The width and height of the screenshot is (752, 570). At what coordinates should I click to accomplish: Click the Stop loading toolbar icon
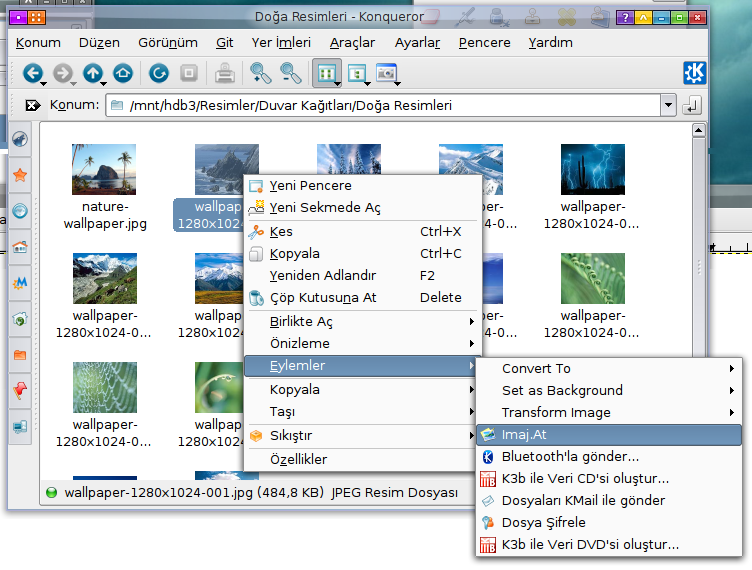click(189, 73)
